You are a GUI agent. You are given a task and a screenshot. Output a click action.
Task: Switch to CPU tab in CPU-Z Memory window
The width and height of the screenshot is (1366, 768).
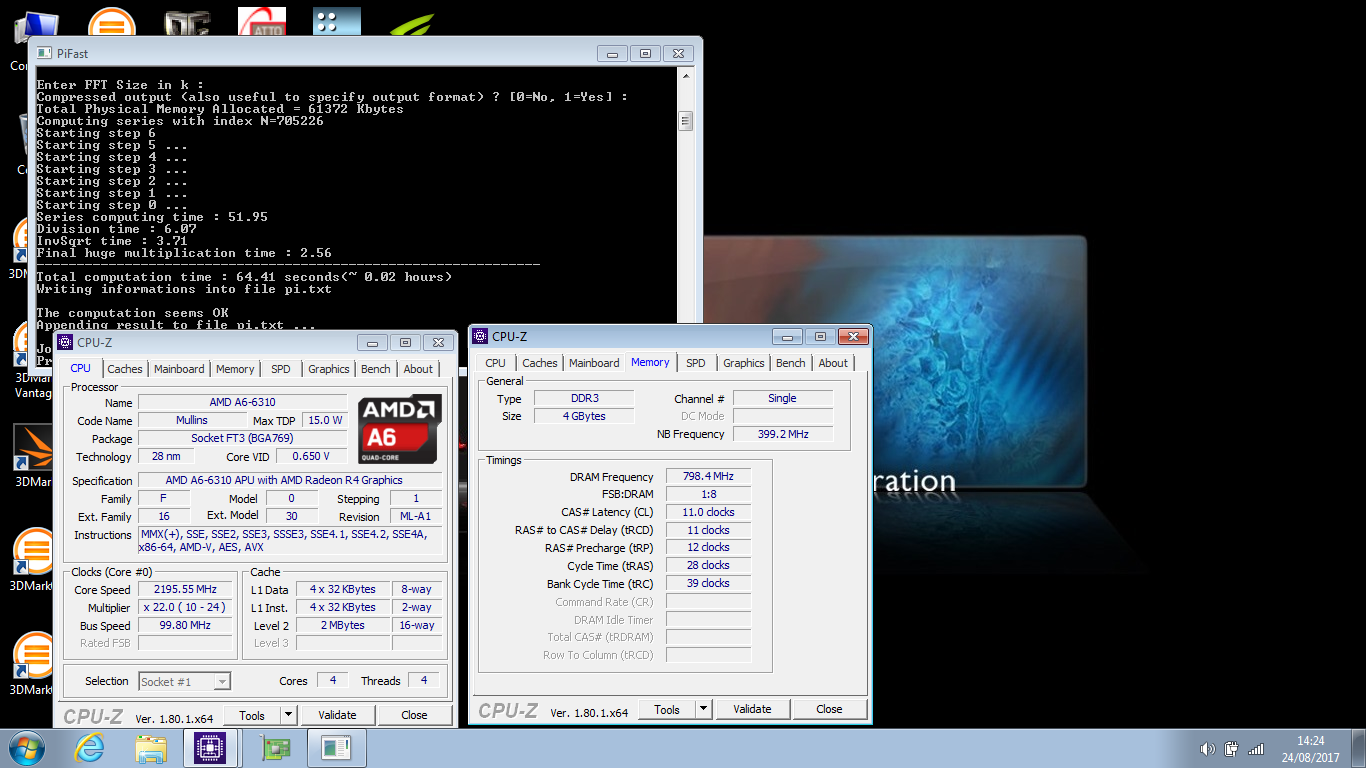tap(496, 363)
